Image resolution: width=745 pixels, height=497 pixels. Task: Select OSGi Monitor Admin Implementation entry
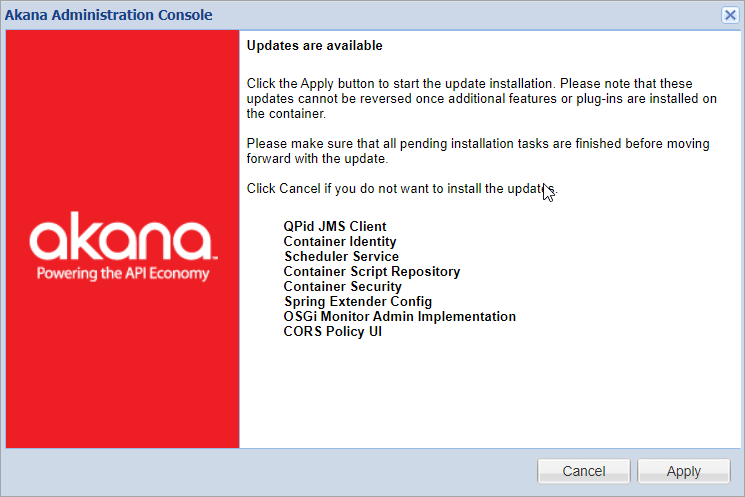(x=399, y=317)
